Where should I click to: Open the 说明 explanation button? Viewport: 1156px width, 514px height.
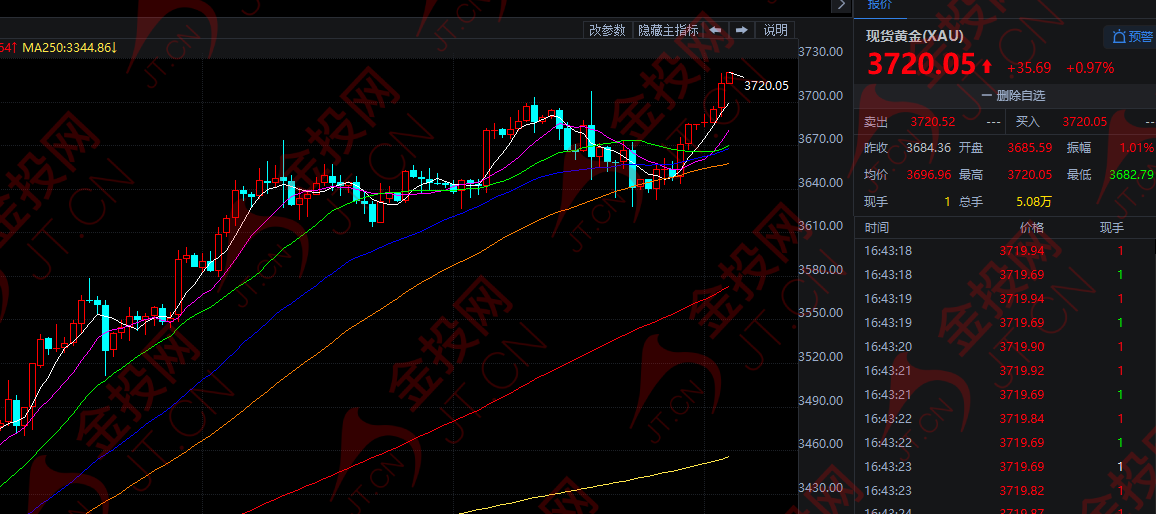coord(776,30)
